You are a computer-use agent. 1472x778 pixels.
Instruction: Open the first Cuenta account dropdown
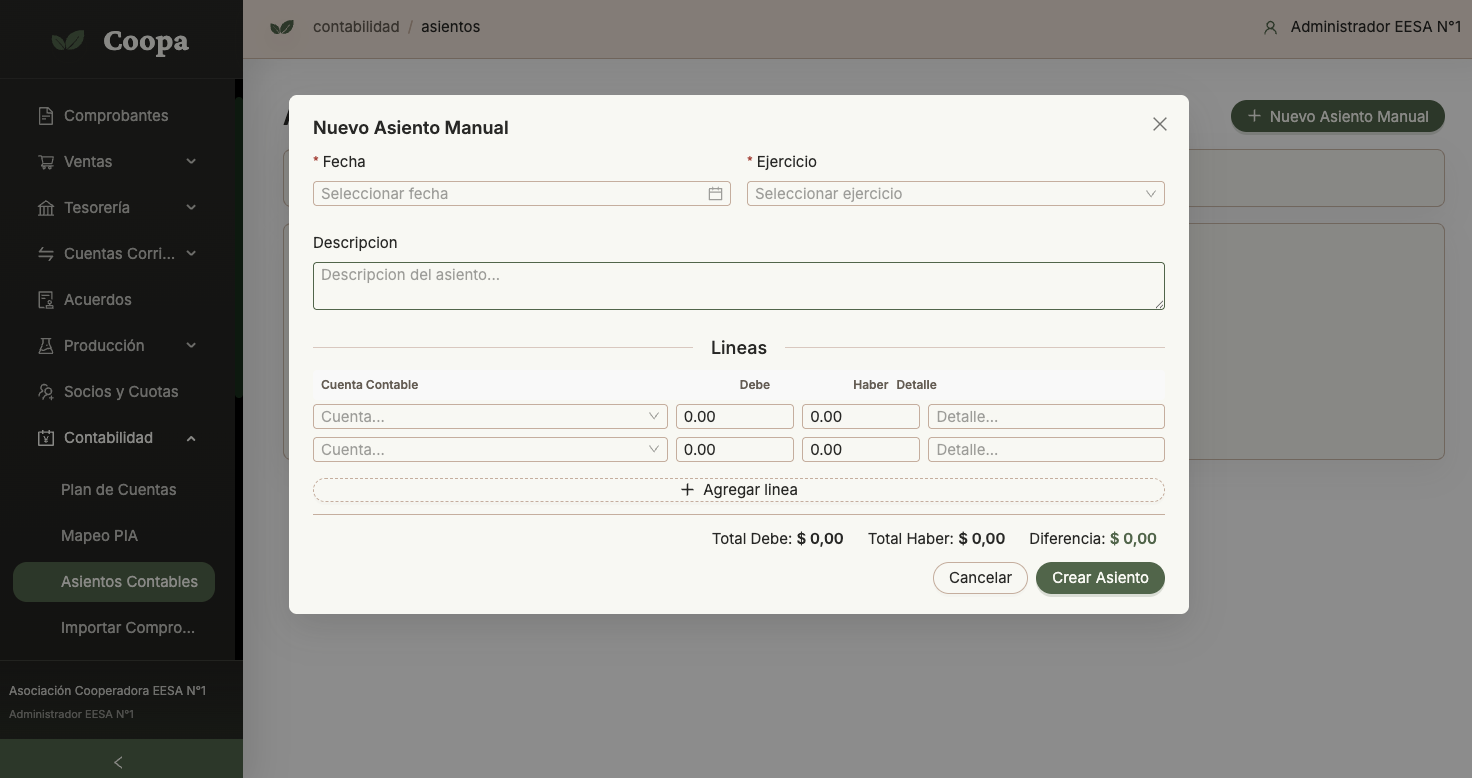(490, 417)
